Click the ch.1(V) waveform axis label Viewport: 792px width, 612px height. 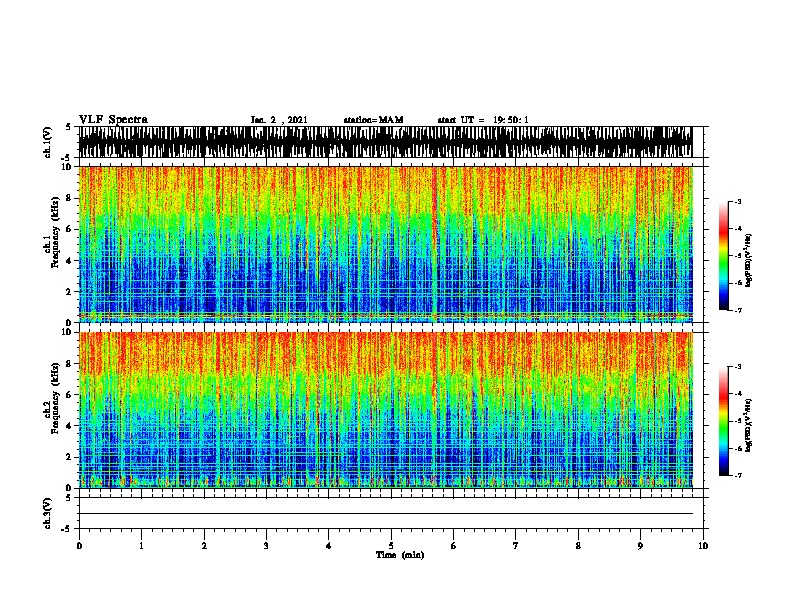pos(48,142)
